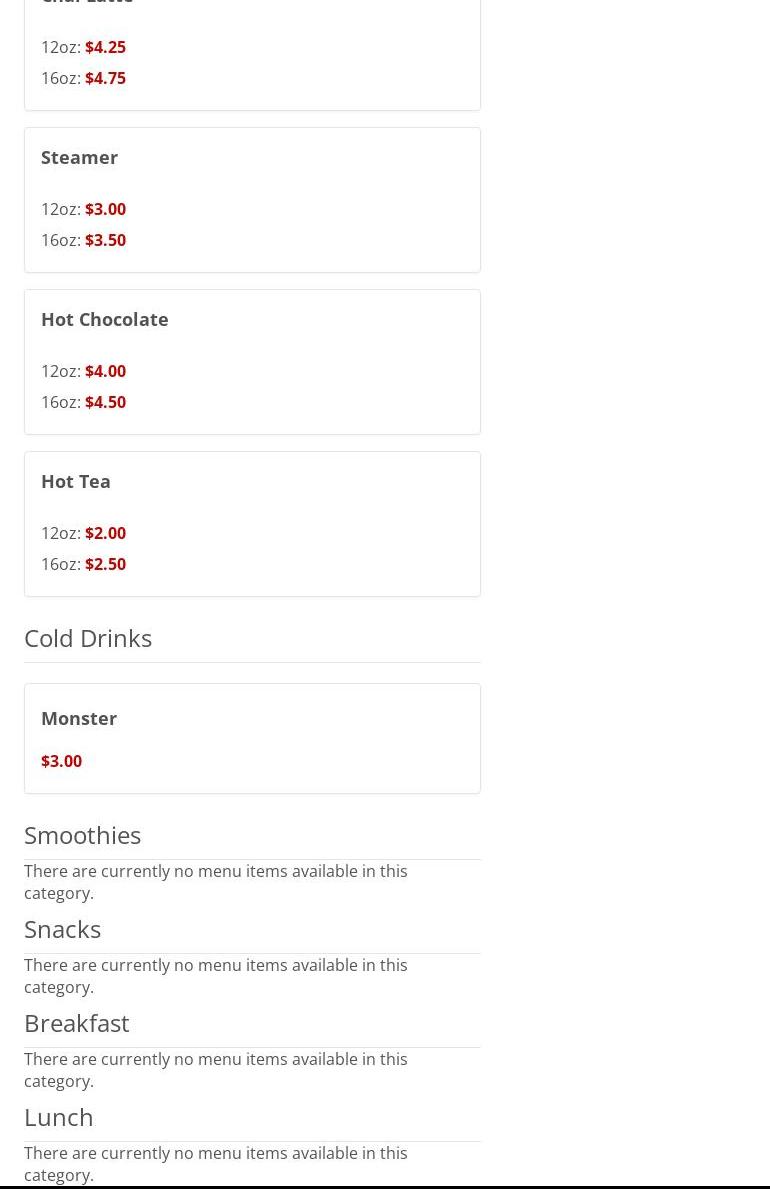The width and height of the screenshot is (770, 1189).
Task: Select the Hot Chocolate item heading
Action: 105,319
